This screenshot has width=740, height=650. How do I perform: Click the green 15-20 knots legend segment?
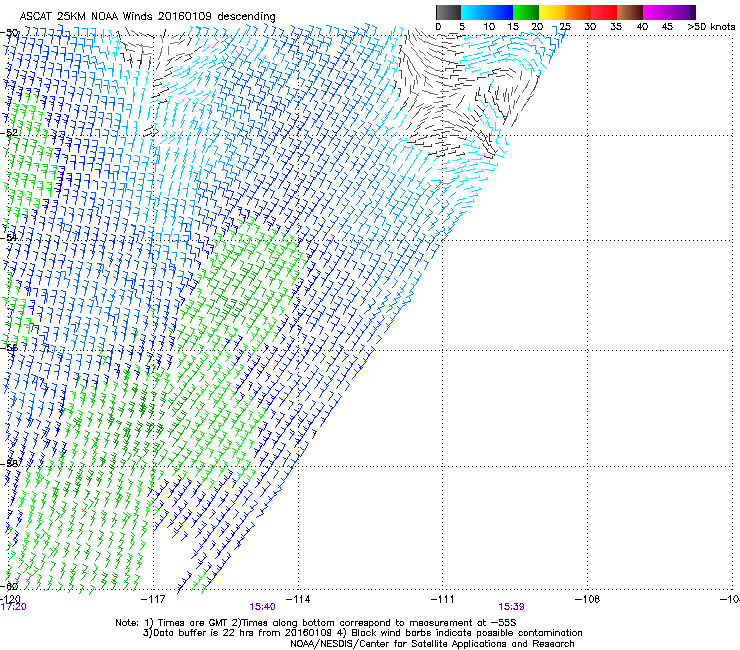click(x=526, y=12)
